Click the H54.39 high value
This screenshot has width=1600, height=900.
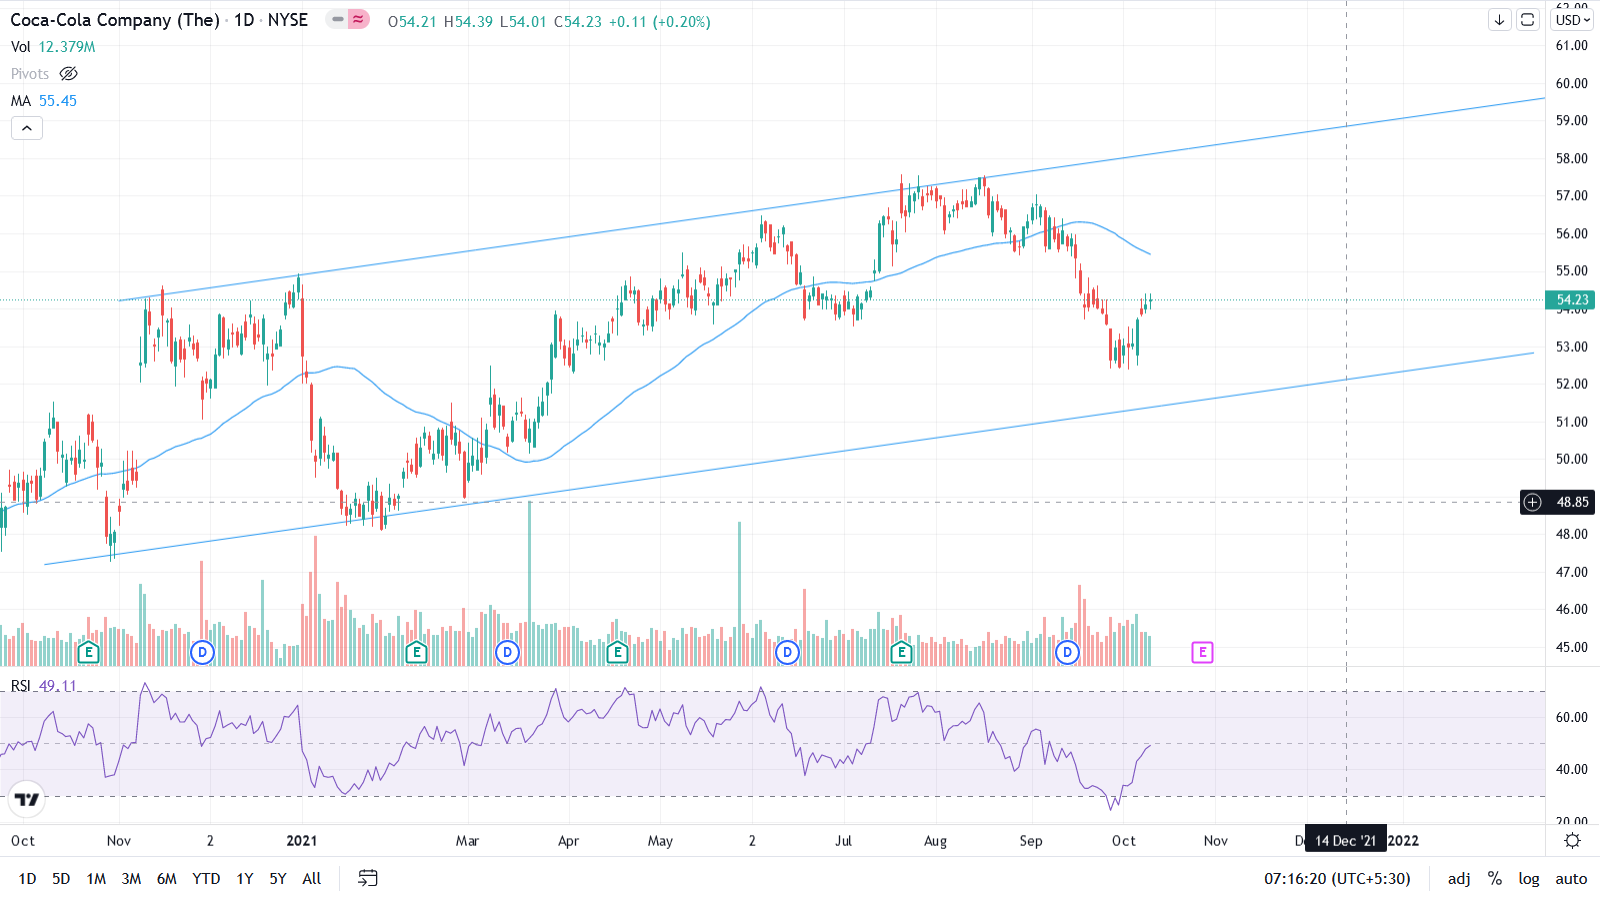coord(468,21)
